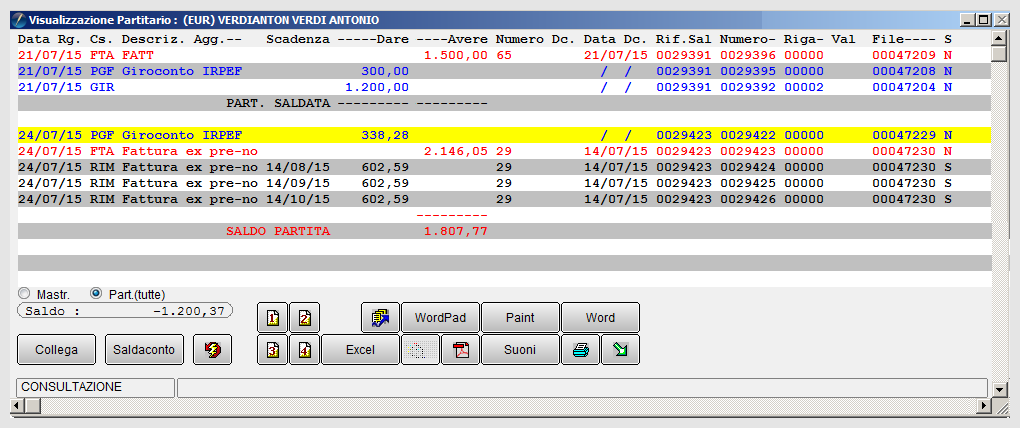Click the window title bar app icon
Screen dimensions: 1020x428
pos(20,20)
